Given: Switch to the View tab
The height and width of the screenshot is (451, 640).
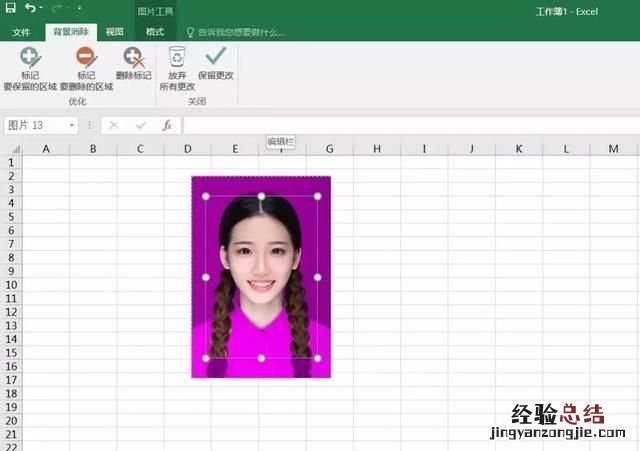Looking at the screenshot, I should [115, 32].
